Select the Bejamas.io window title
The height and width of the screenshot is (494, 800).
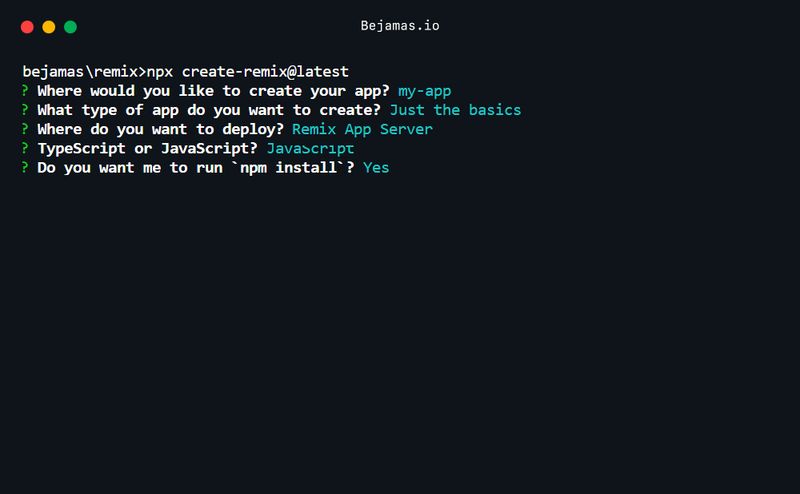[x=400, y=26]
